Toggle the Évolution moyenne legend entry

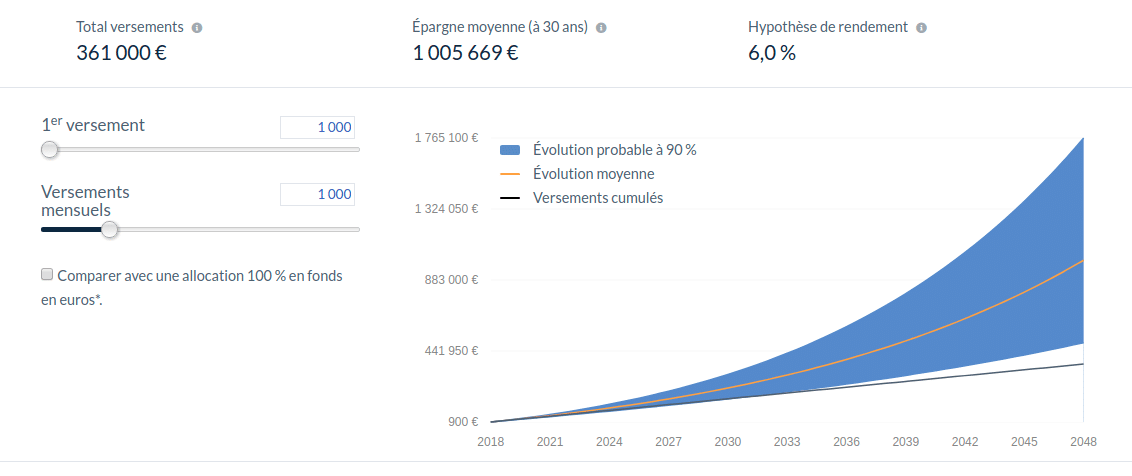tap(577, 174)
